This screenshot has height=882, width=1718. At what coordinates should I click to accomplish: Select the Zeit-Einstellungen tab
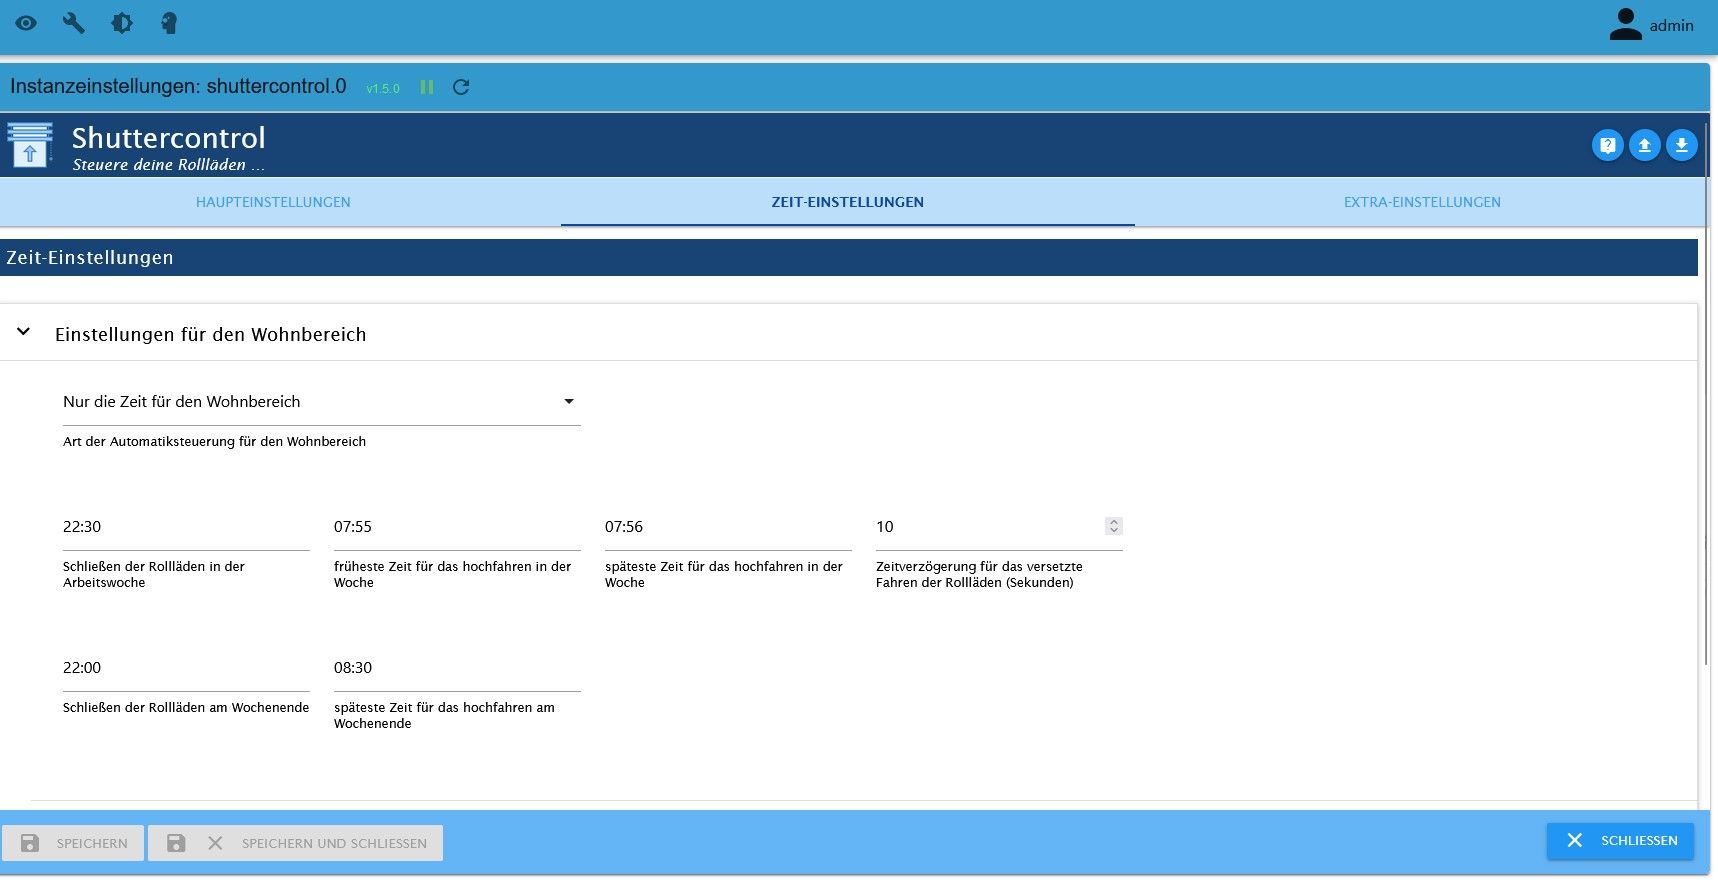(848, 202)
